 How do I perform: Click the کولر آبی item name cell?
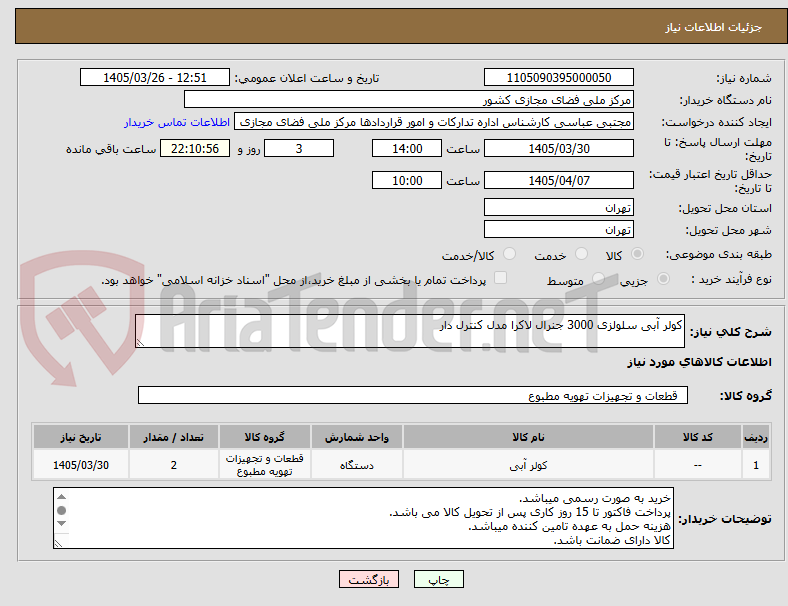[x=528, y=465]
